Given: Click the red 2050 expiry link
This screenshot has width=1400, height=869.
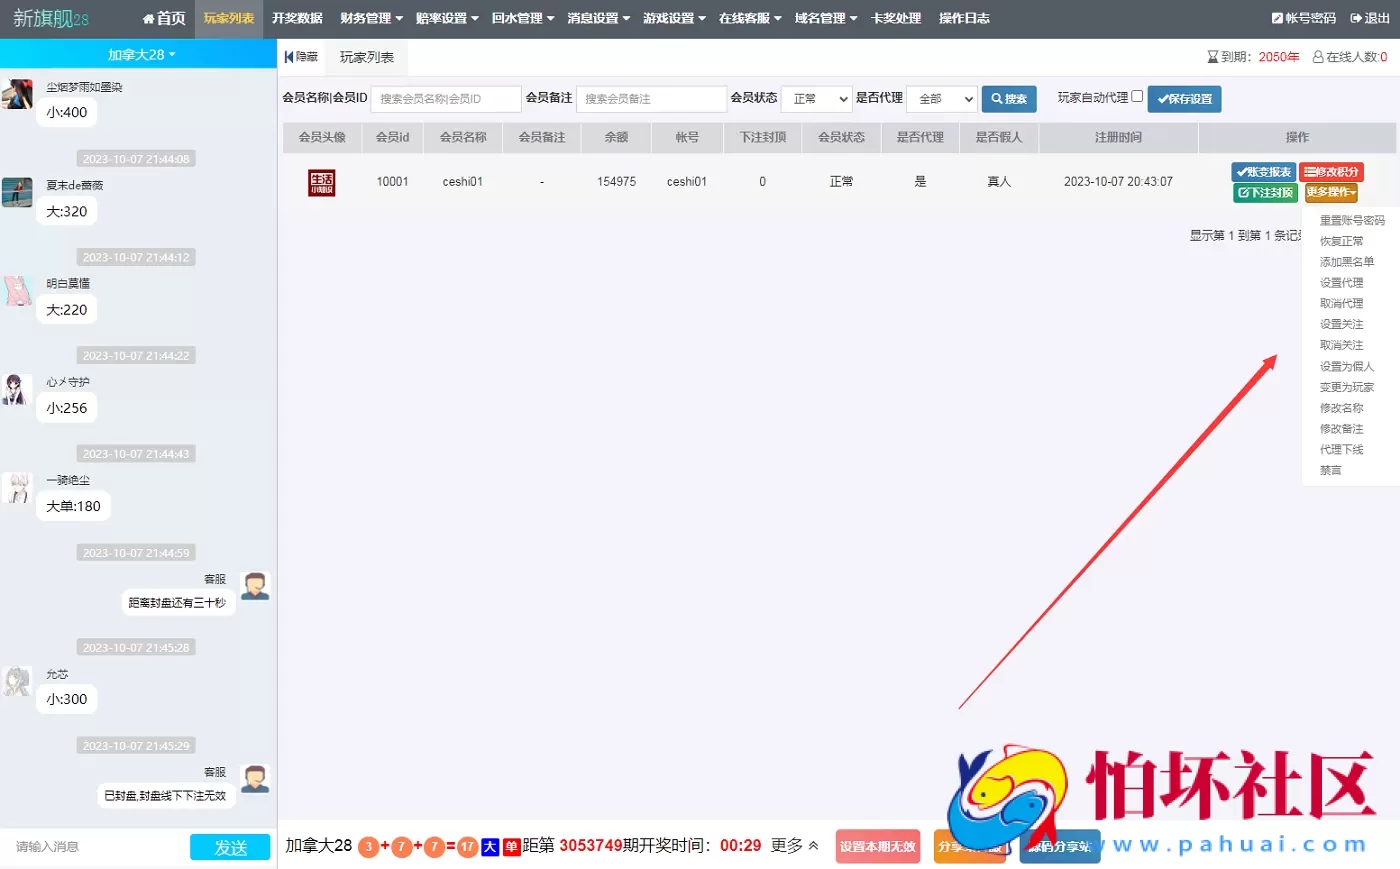Looking at the screenshot, I should click(1278, 57).
